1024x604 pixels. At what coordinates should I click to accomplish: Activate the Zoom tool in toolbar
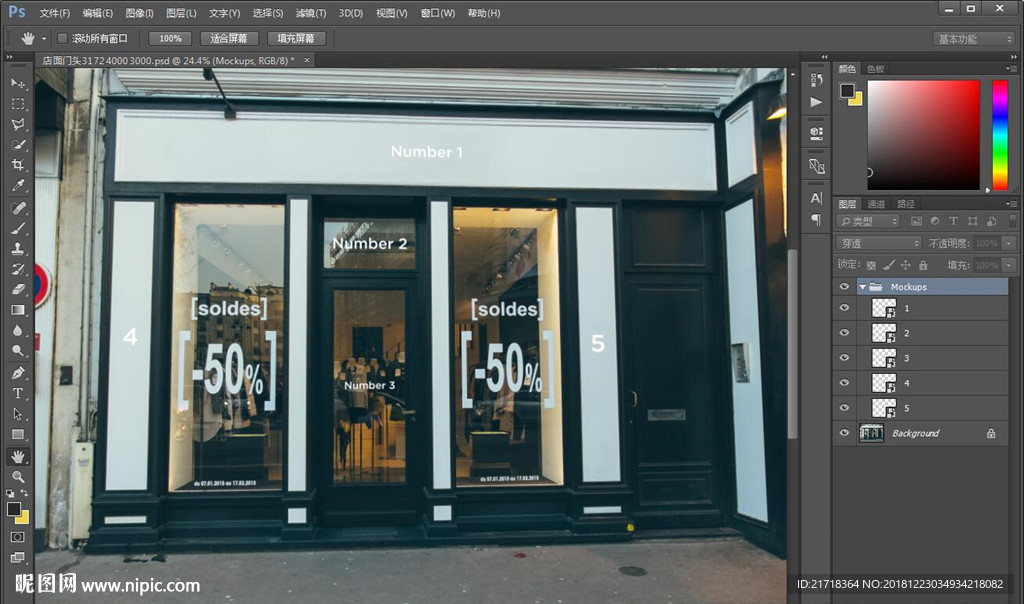coord(18,477)
